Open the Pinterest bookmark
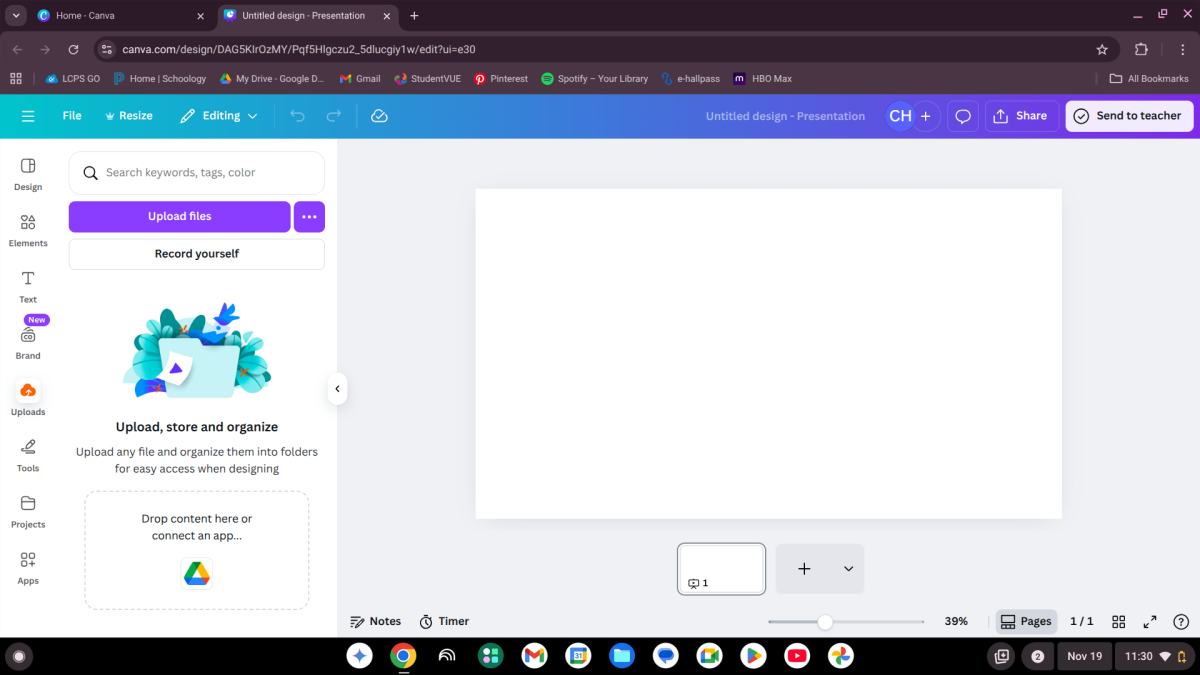Viewport: 1200px width, 675px height. [x=501, y=79]
